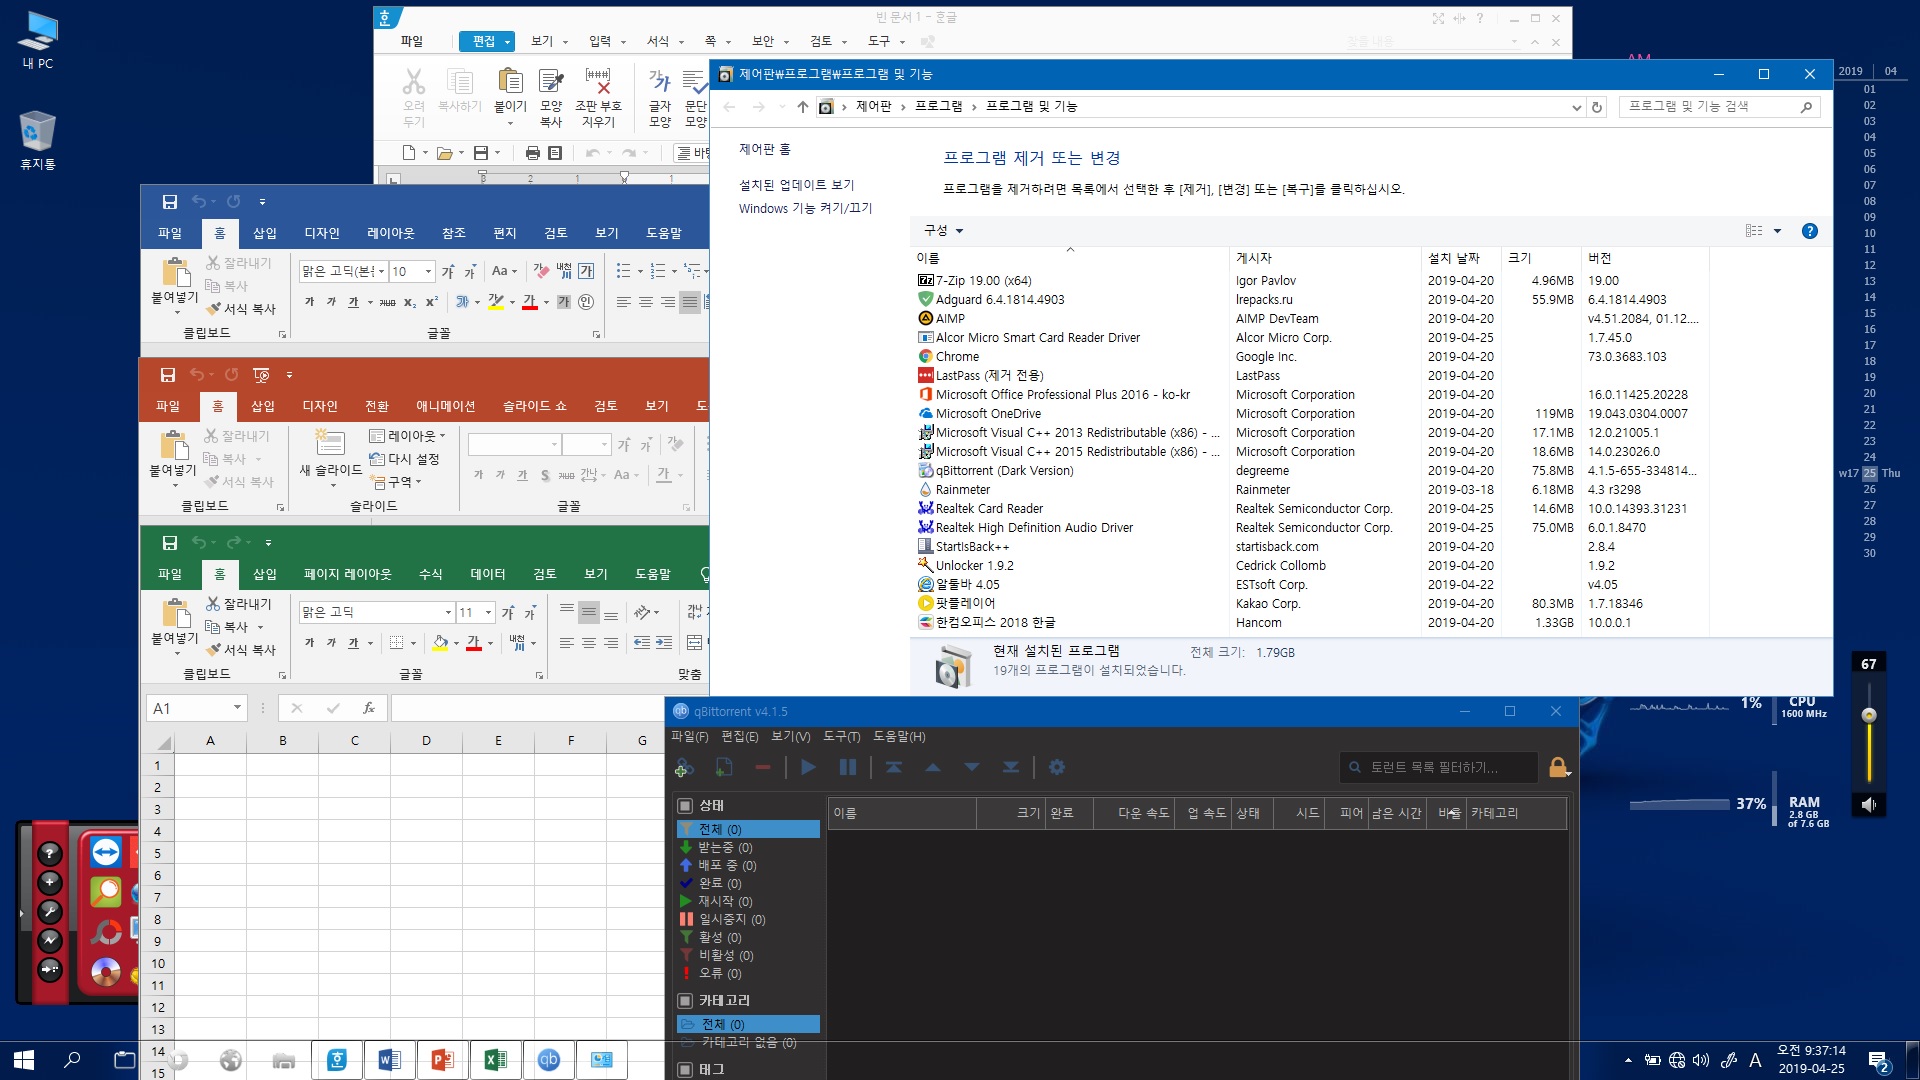Click PowerPoint save icon in title bar
The image size is (1920, 1080).
(x=168, y=375)
